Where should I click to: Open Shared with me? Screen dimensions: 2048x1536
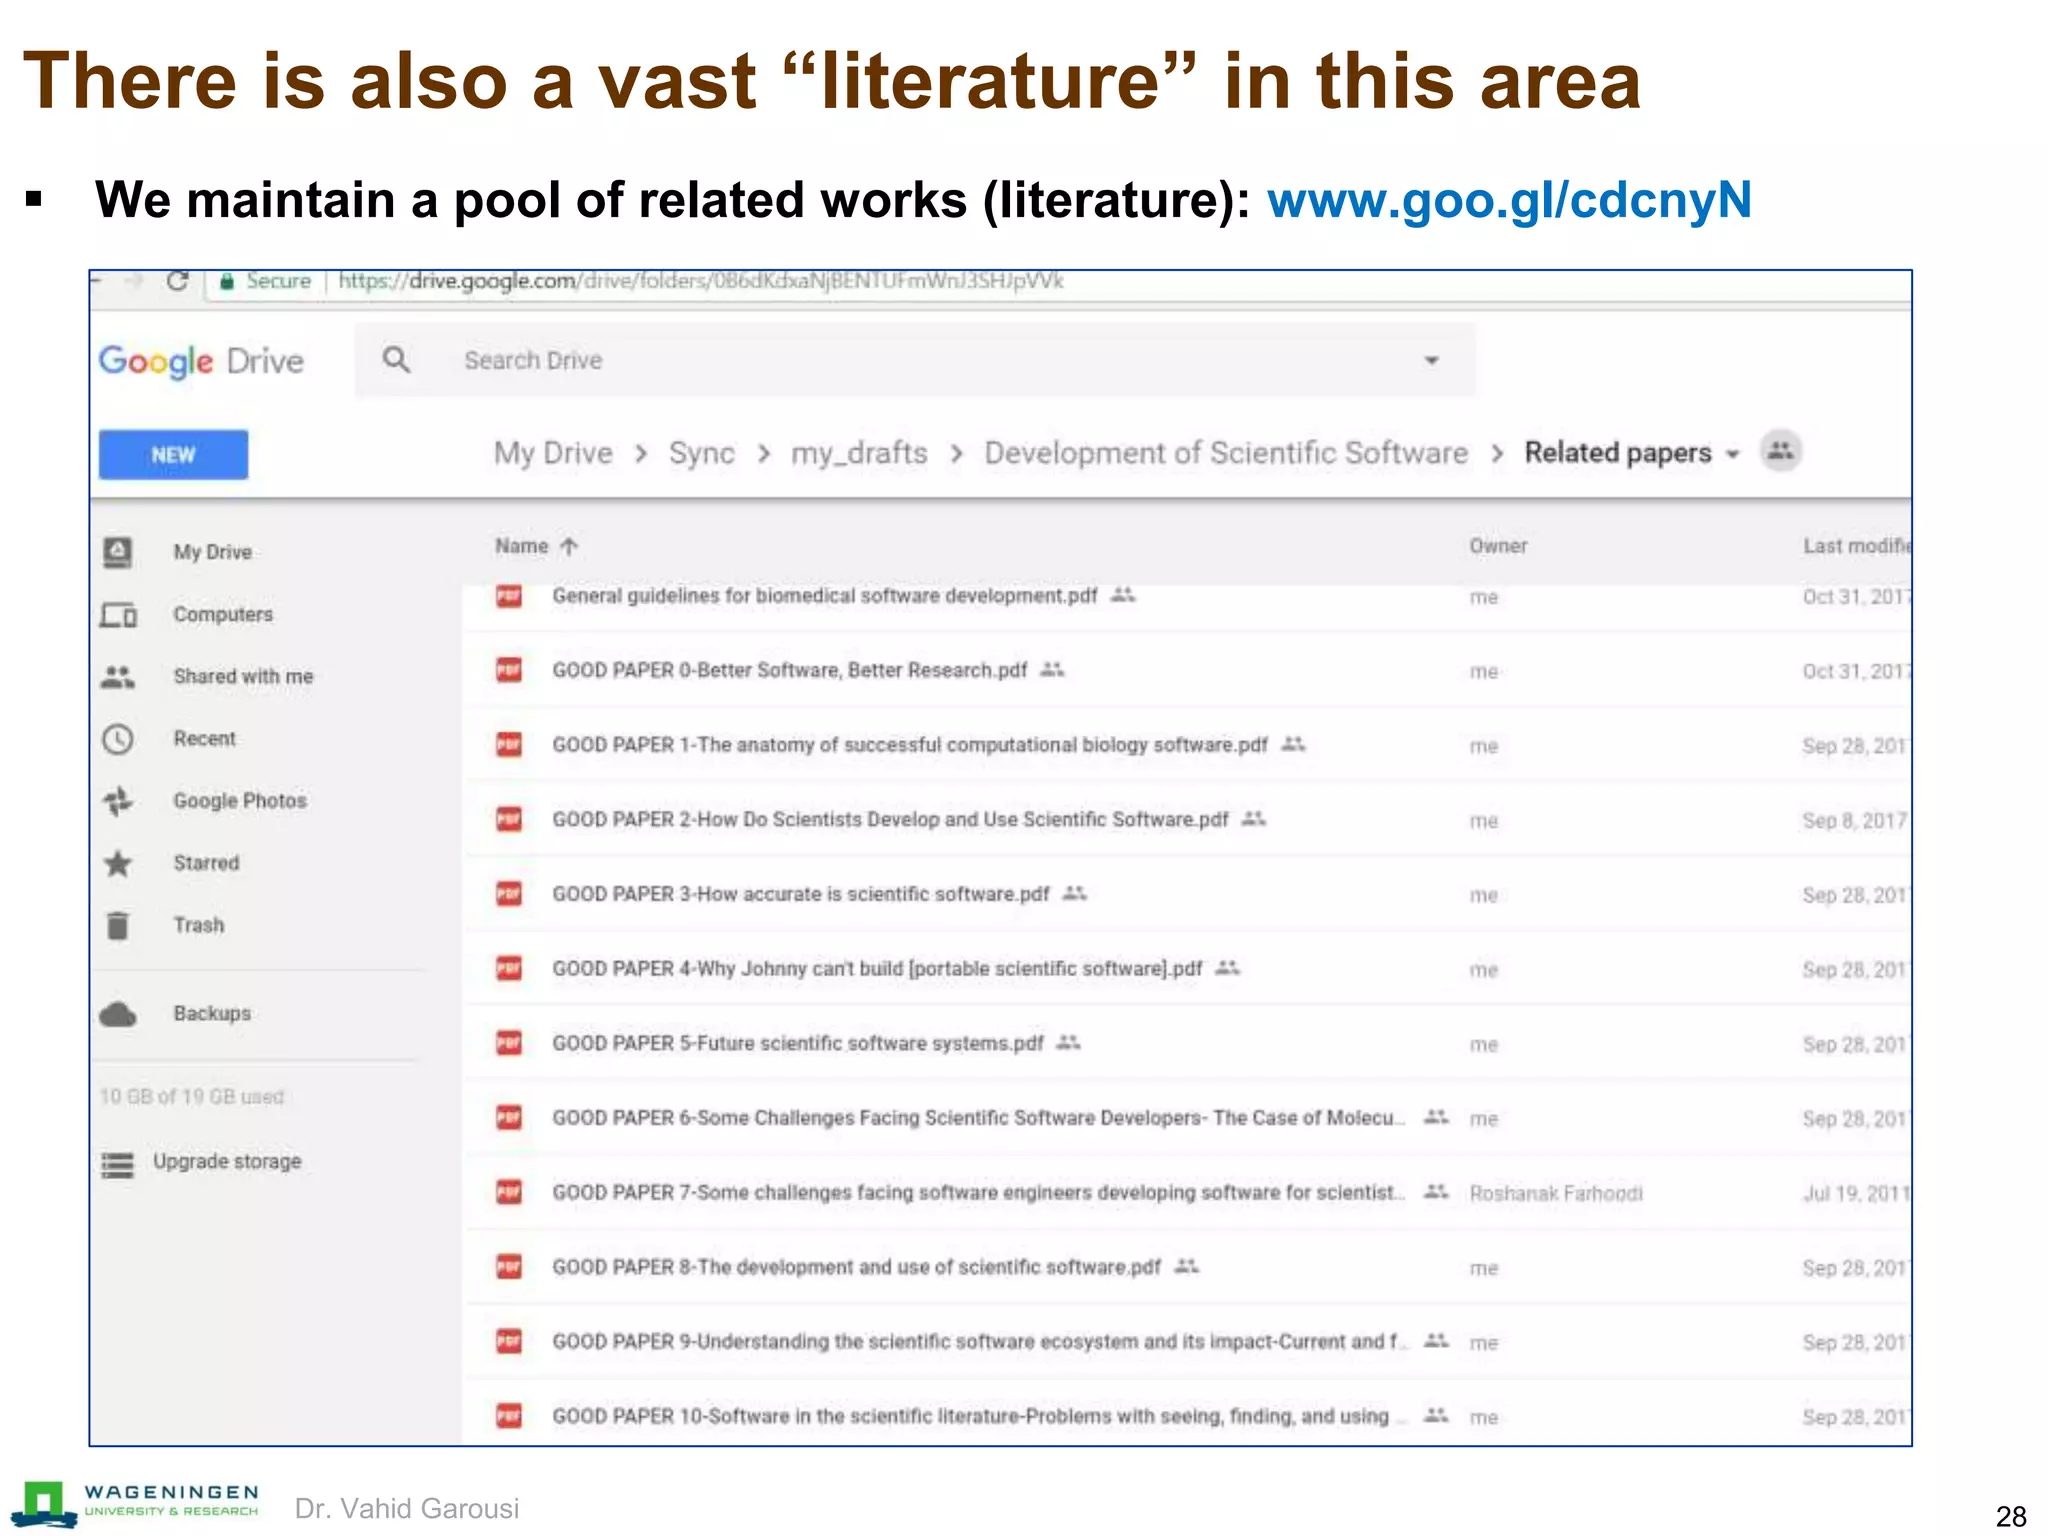pyautogui.click(x=243, y=676)
